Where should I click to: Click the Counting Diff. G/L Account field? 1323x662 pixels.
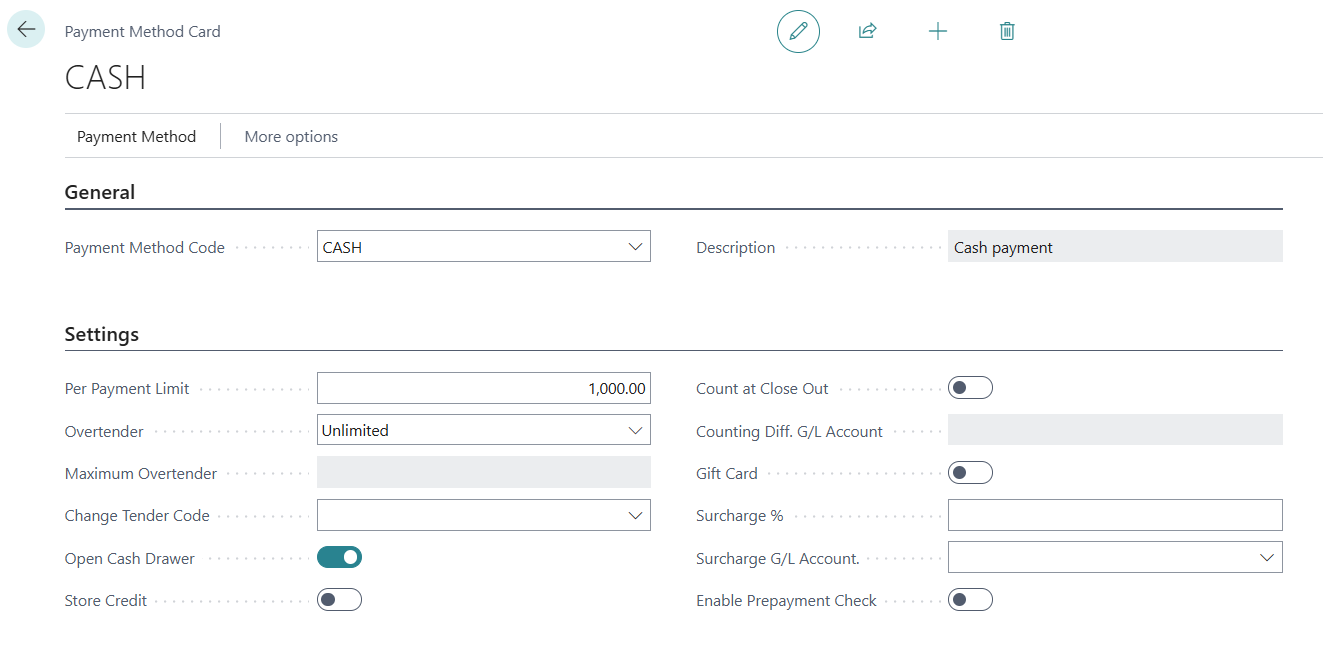tap(1115, 430)
